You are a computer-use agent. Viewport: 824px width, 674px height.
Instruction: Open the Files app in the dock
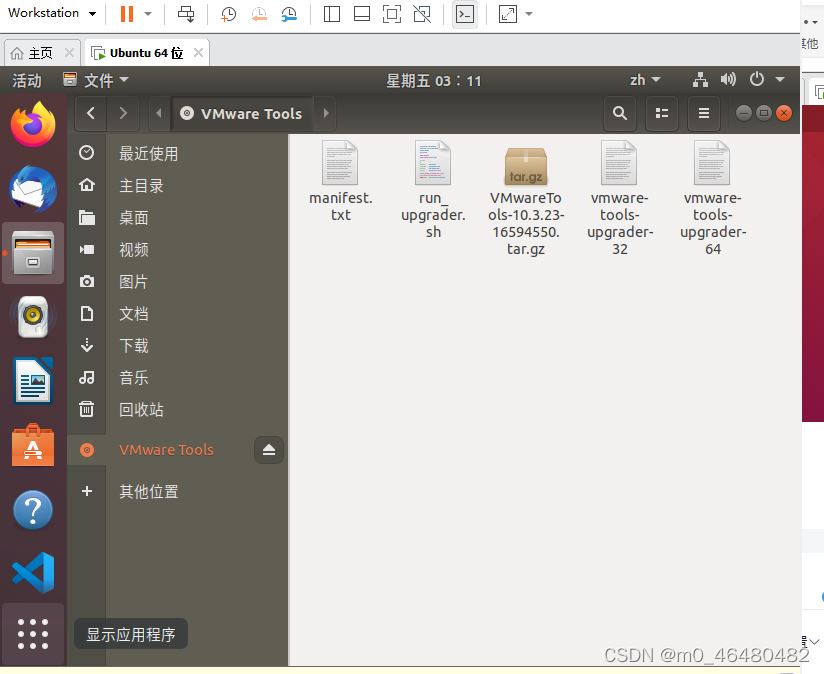tap(33, 253)
